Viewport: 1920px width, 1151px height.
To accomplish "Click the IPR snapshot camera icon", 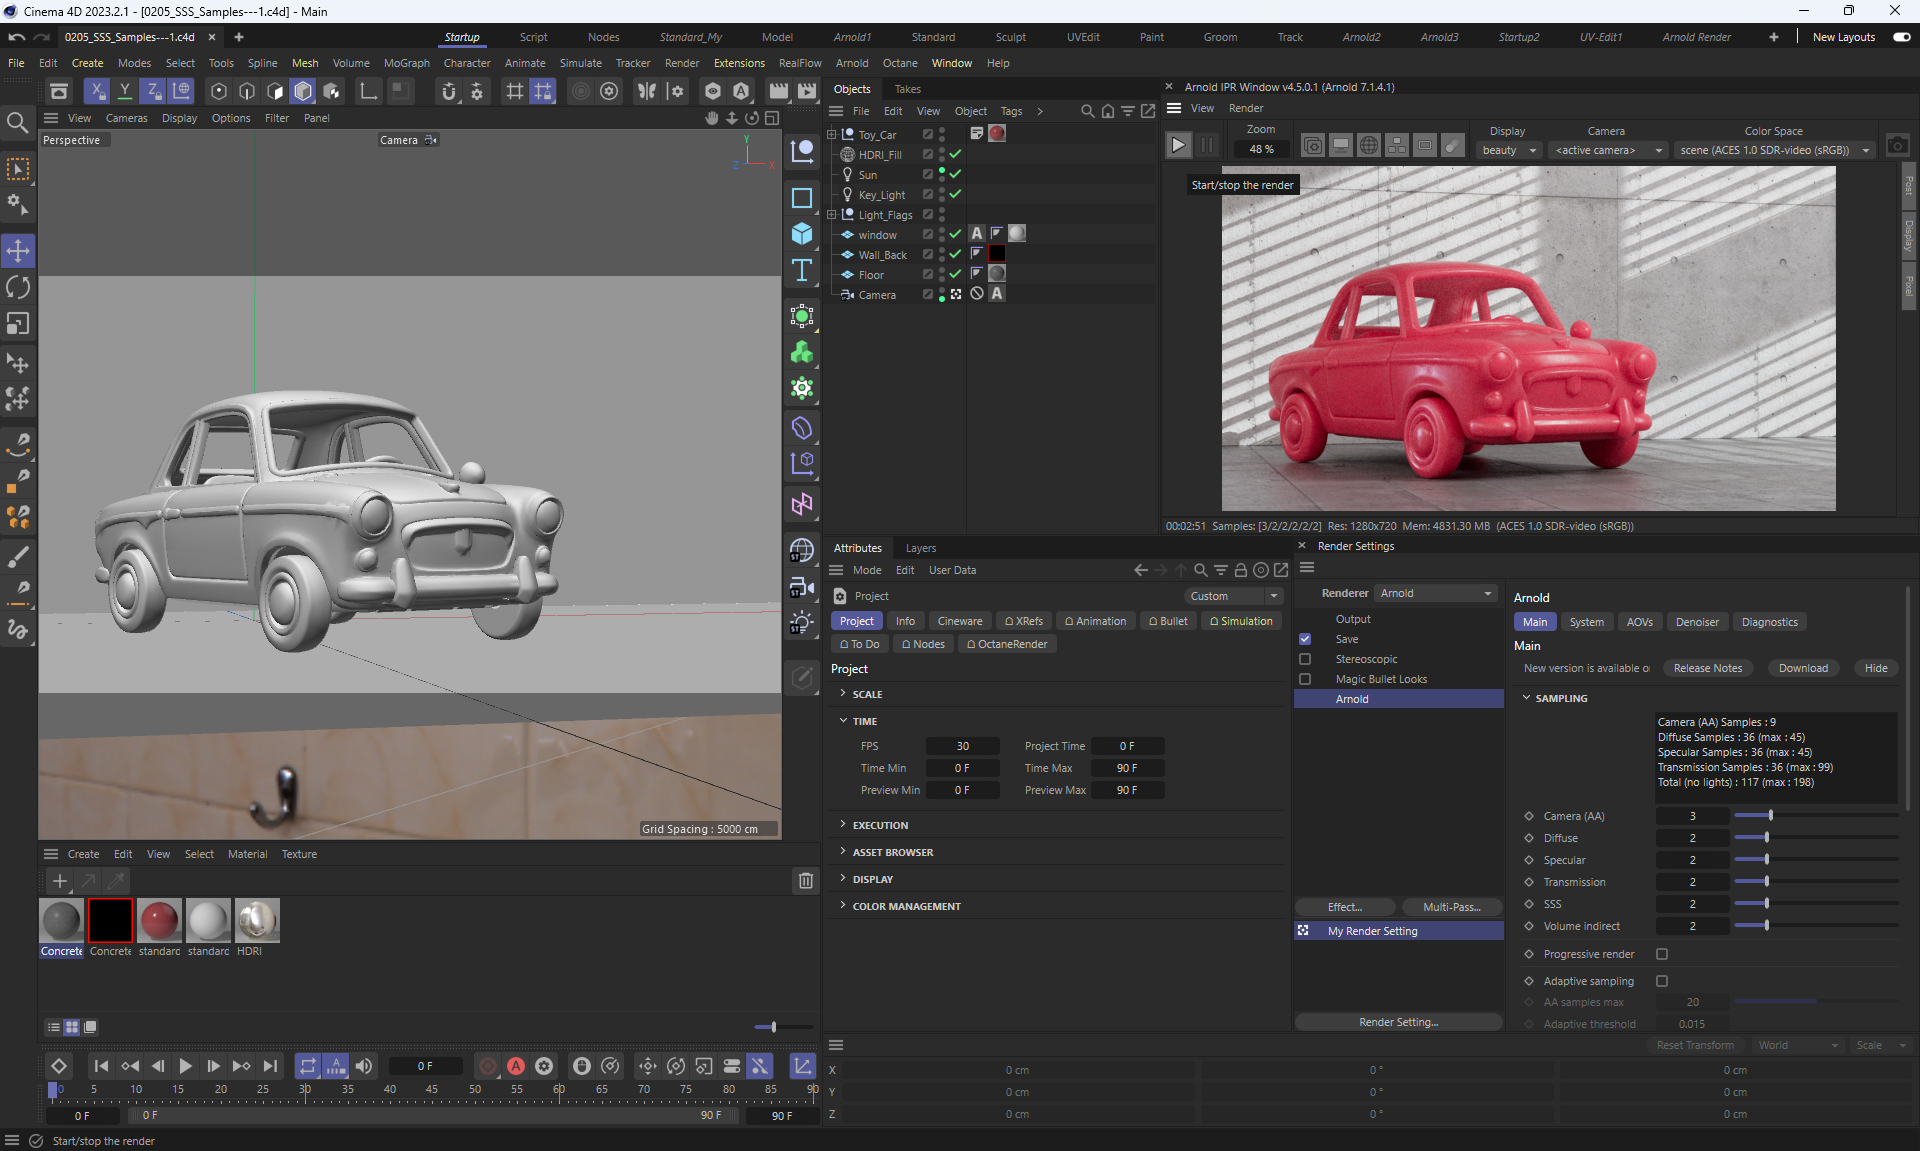I will click(1897, 146).
